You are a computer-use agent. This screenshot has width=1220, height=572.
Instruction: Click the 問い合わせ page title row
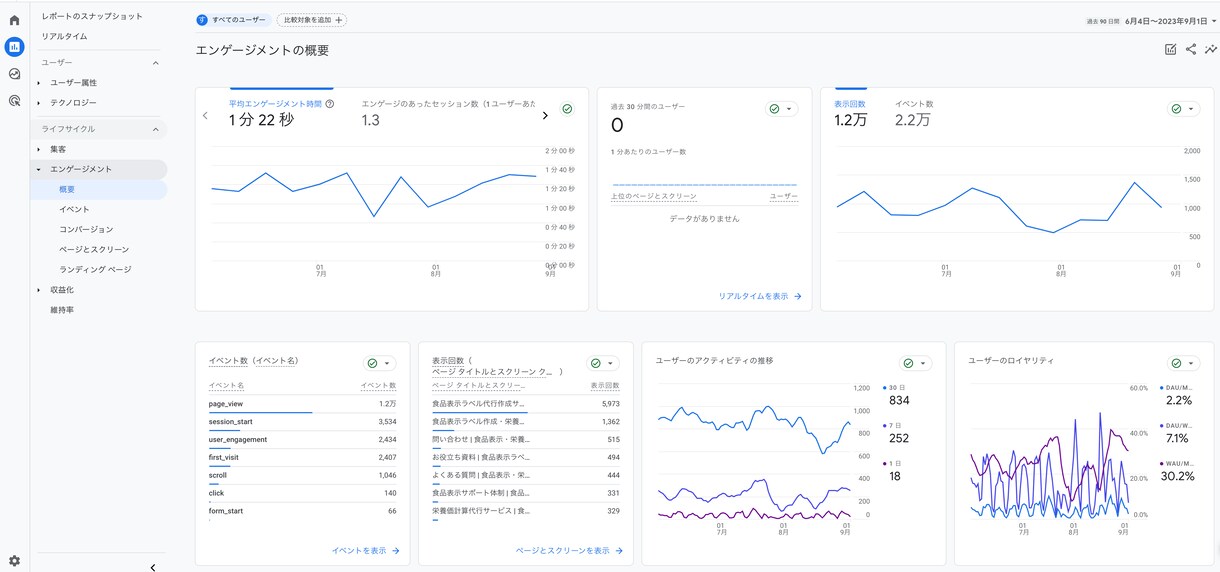click(x=526, y=440)
